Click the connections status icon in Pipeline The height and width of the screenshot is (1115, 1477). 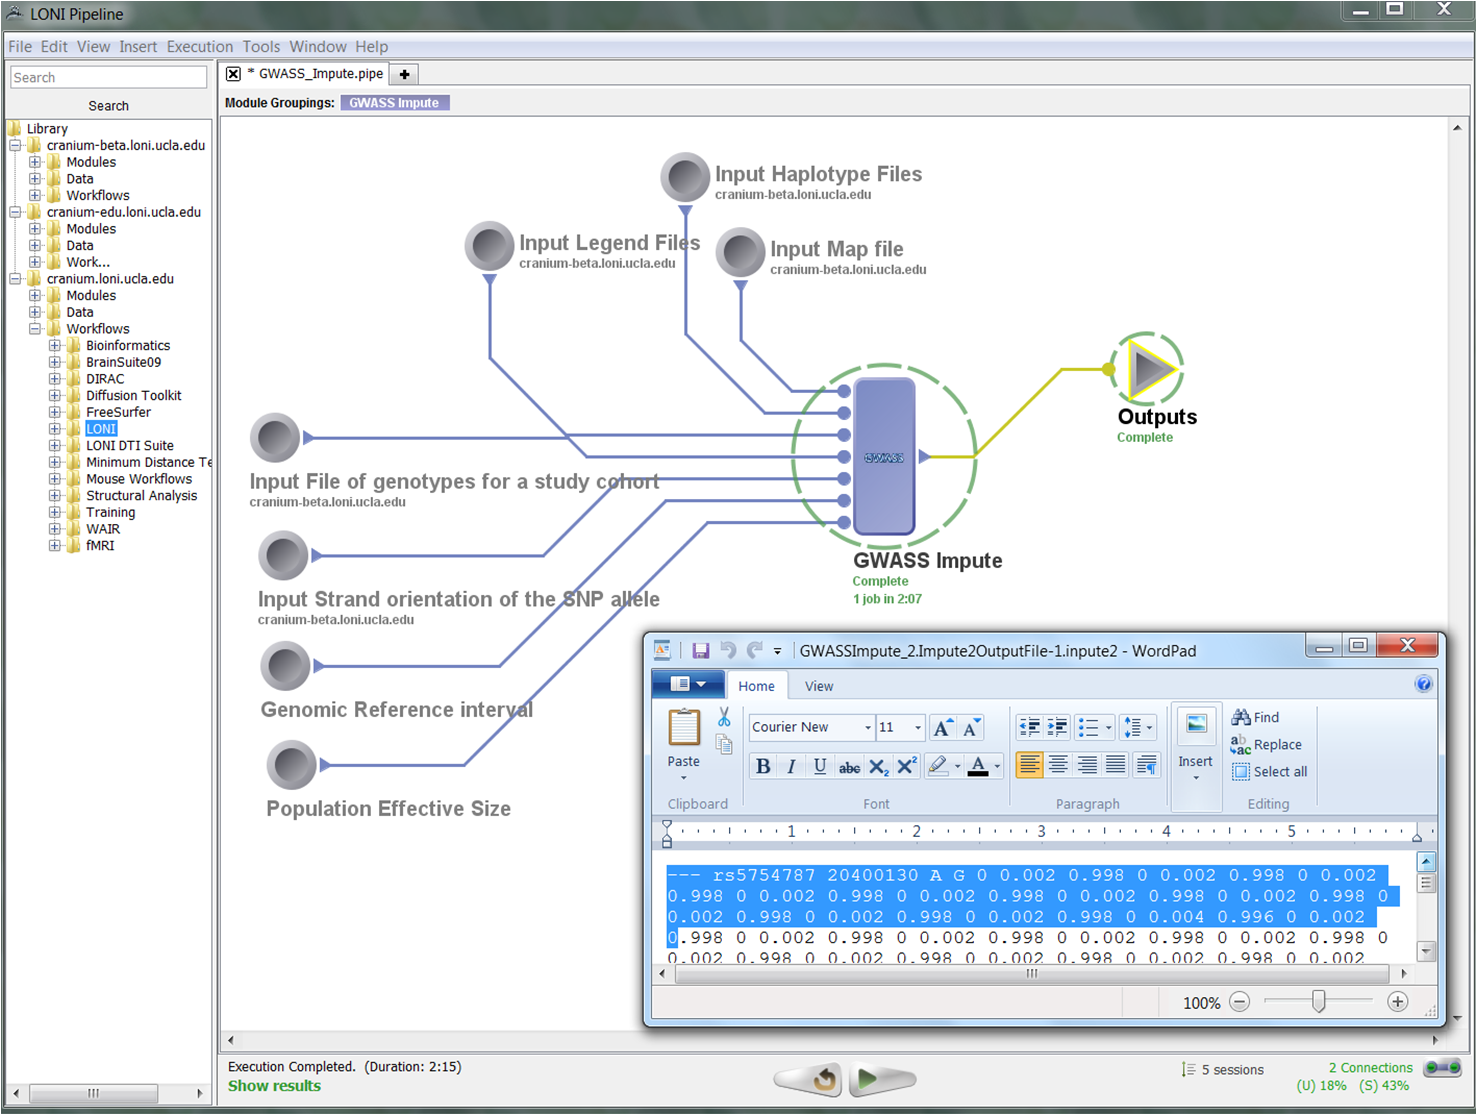[x=1443, y=1068]
